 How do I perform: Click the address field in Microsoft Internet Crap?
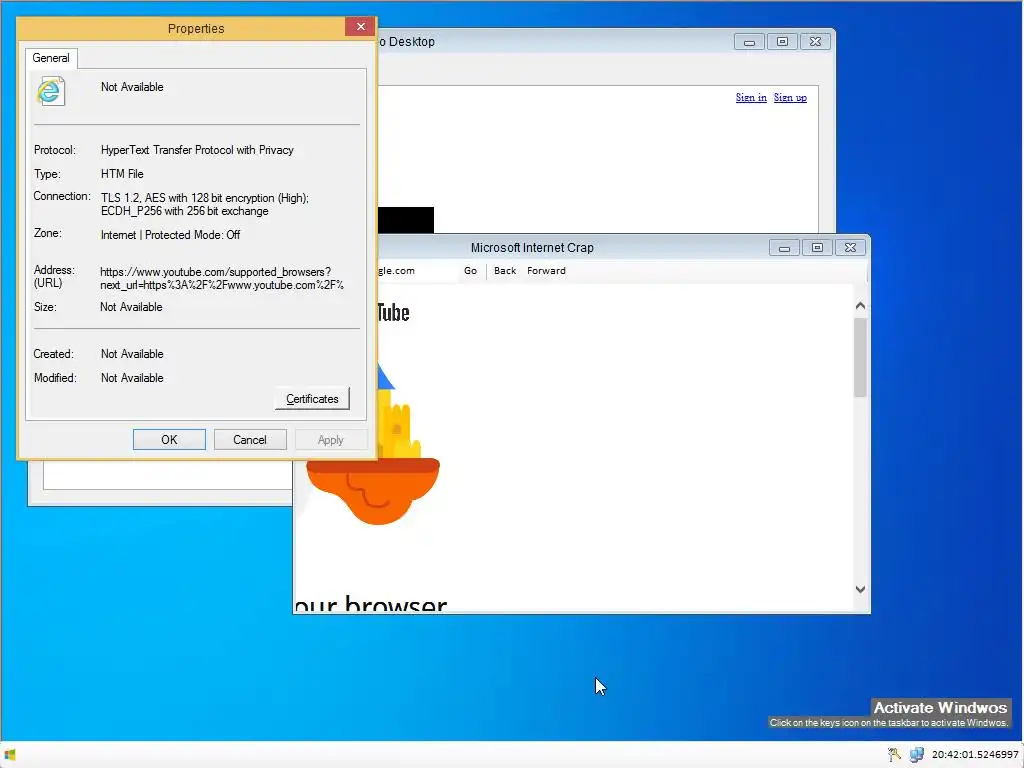(417, 270)
